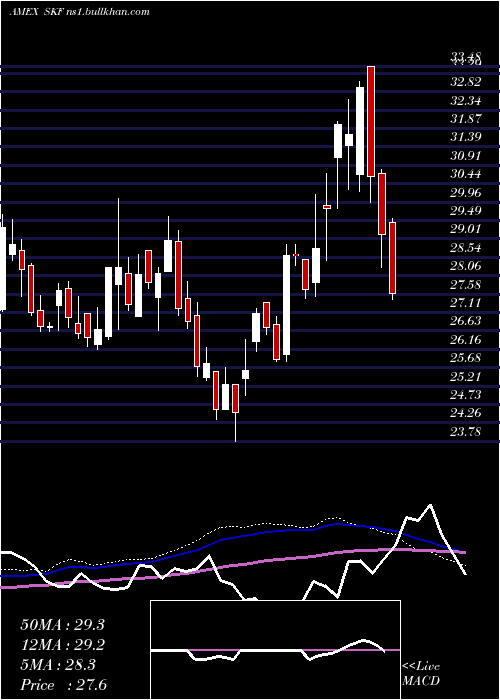Click the 29.96 price axis label
This screenshot has height=700, width=500.
[x=466, y=192]
